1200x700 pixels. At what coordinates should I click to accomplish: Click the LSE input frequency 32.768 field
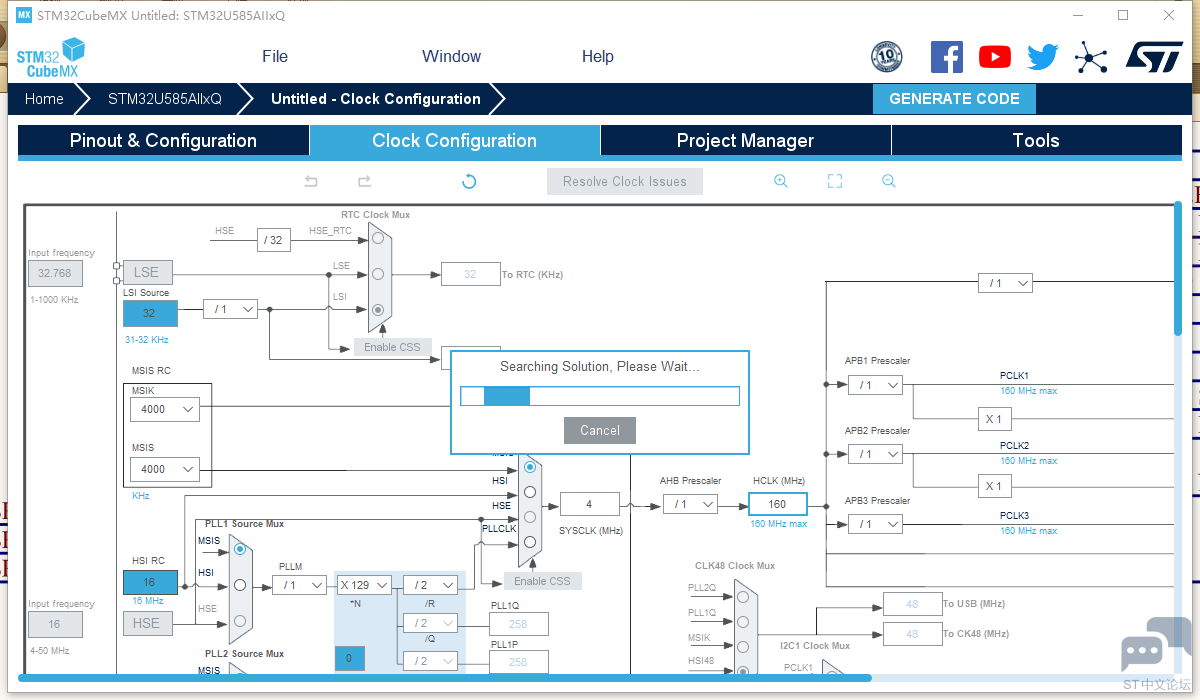coord(55,273)
